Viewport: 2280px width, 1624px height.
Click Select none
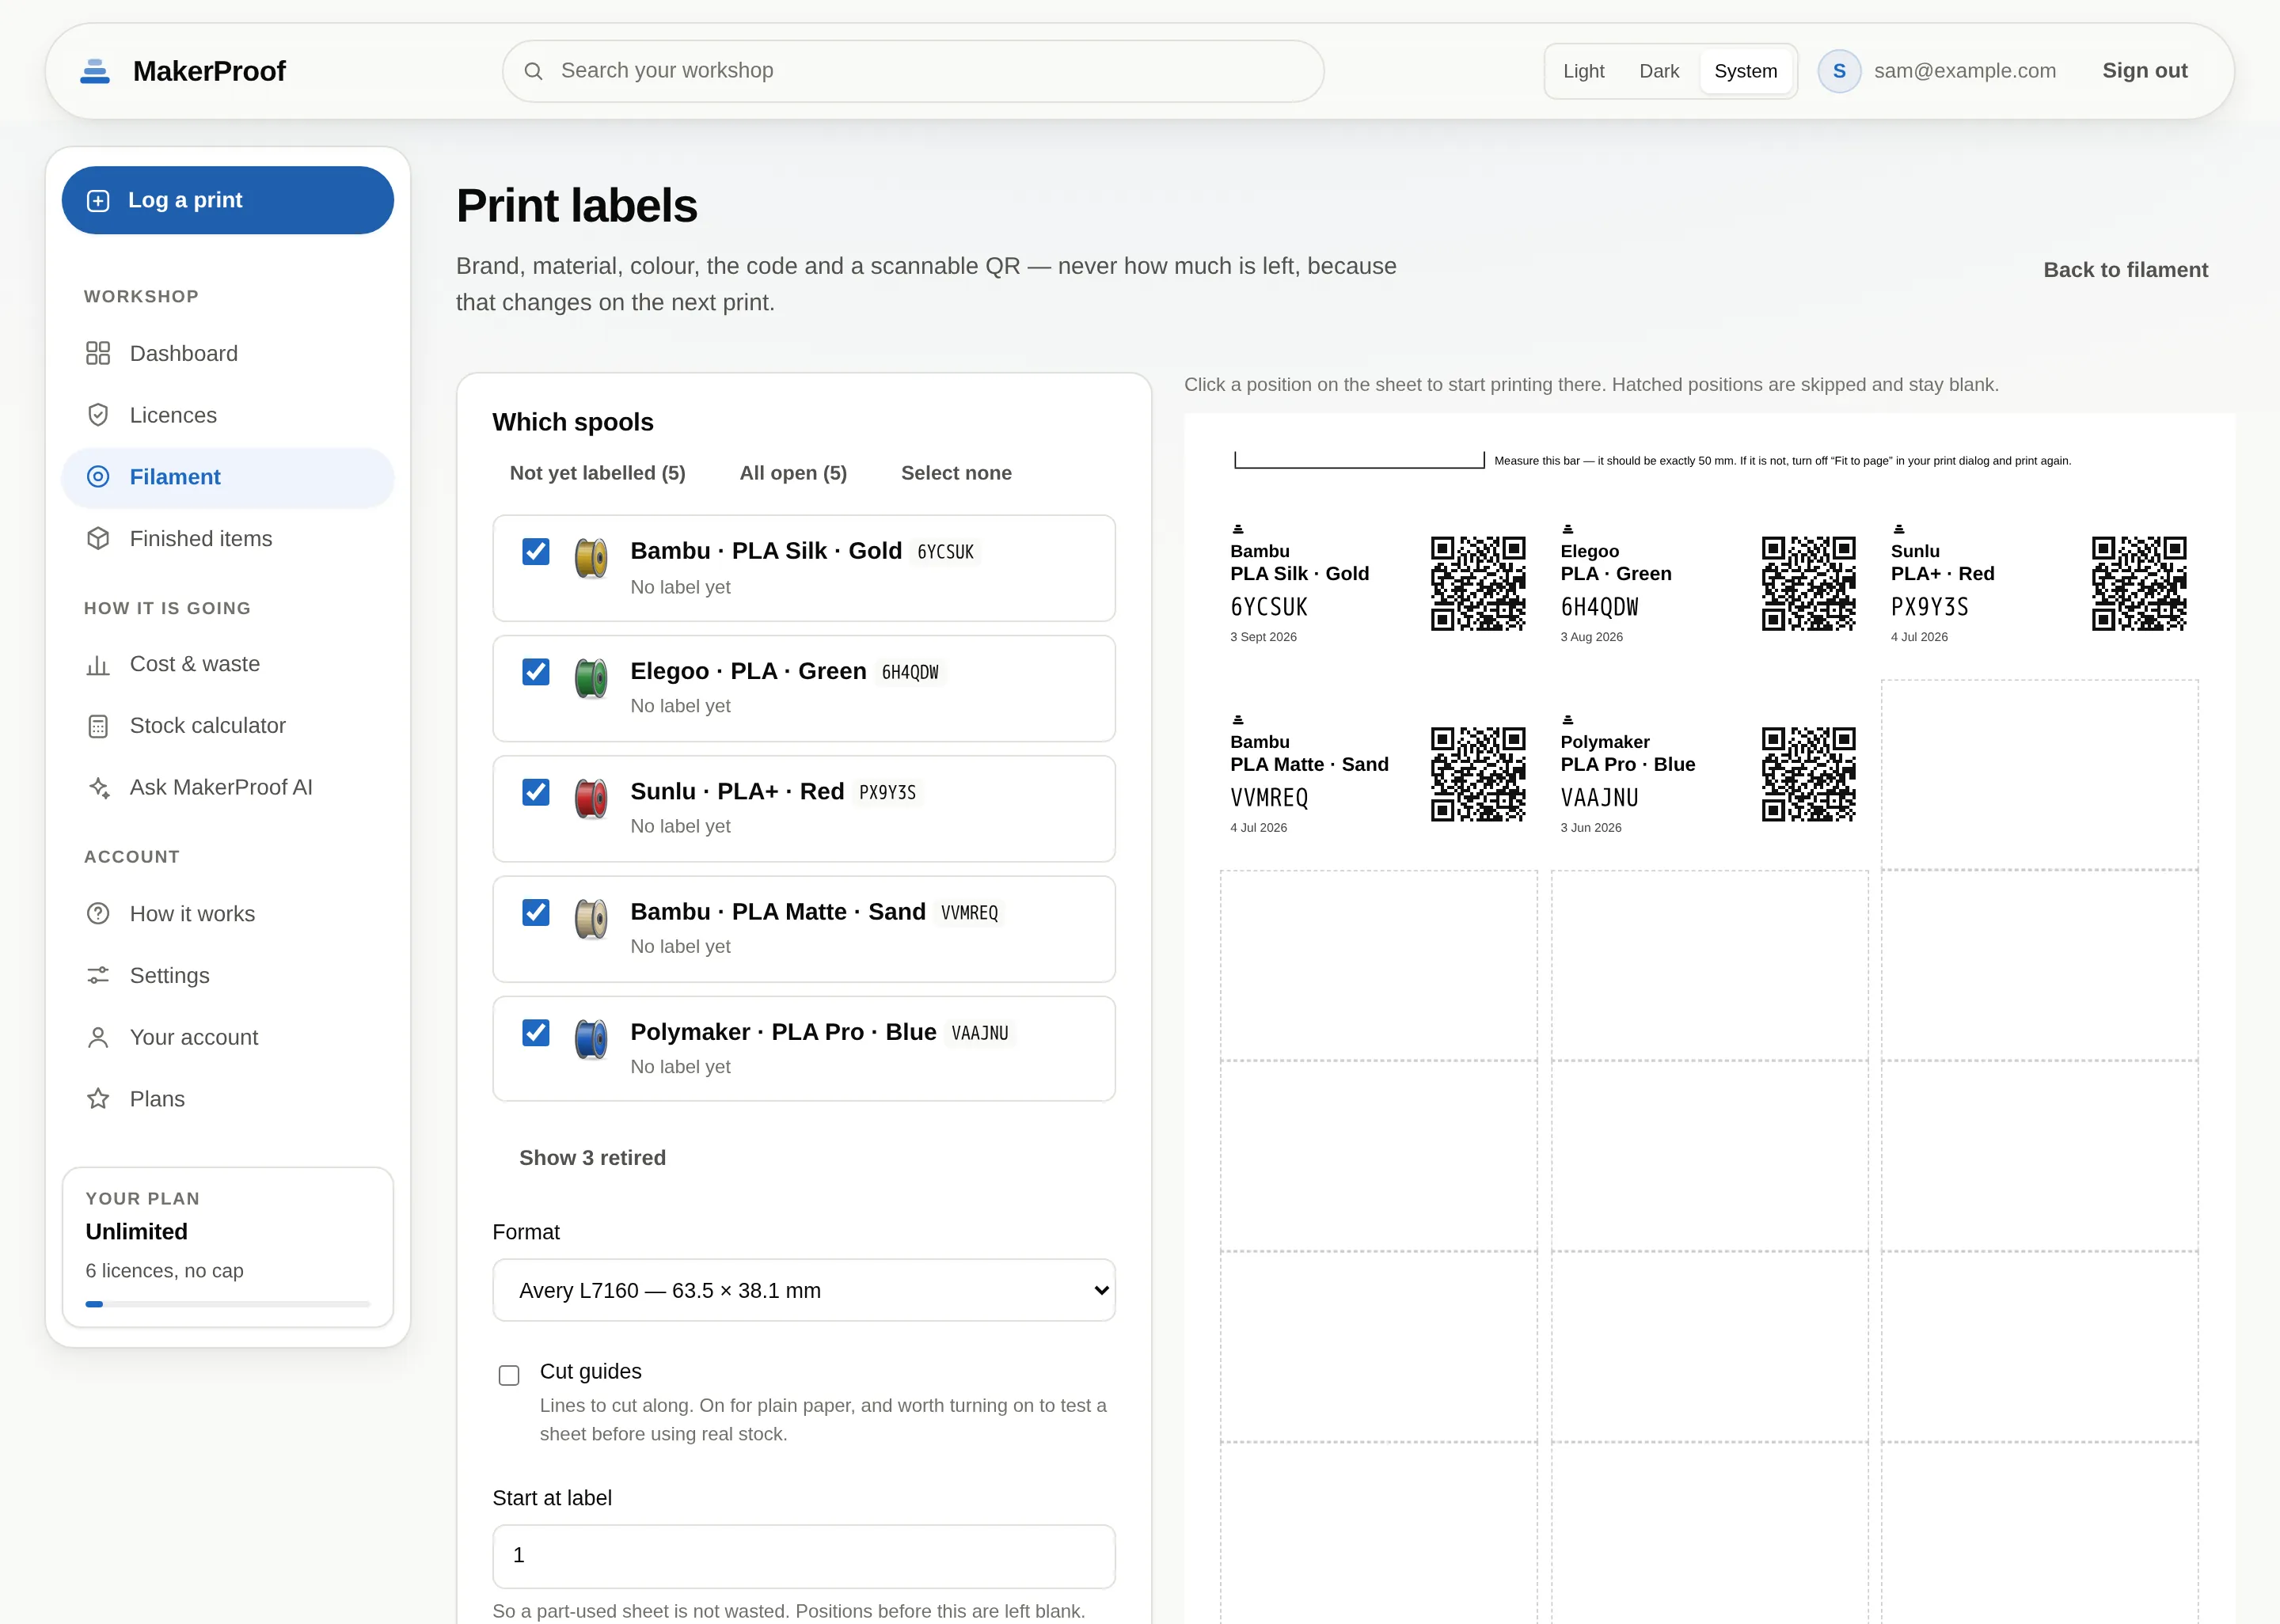pyautogui.click(x=956, y=473)
